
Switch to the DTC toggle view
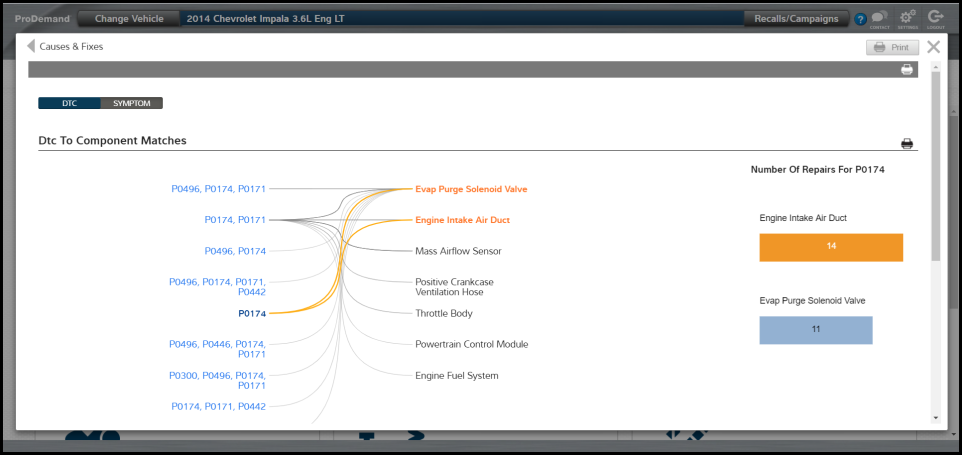[x=69, y=103]
